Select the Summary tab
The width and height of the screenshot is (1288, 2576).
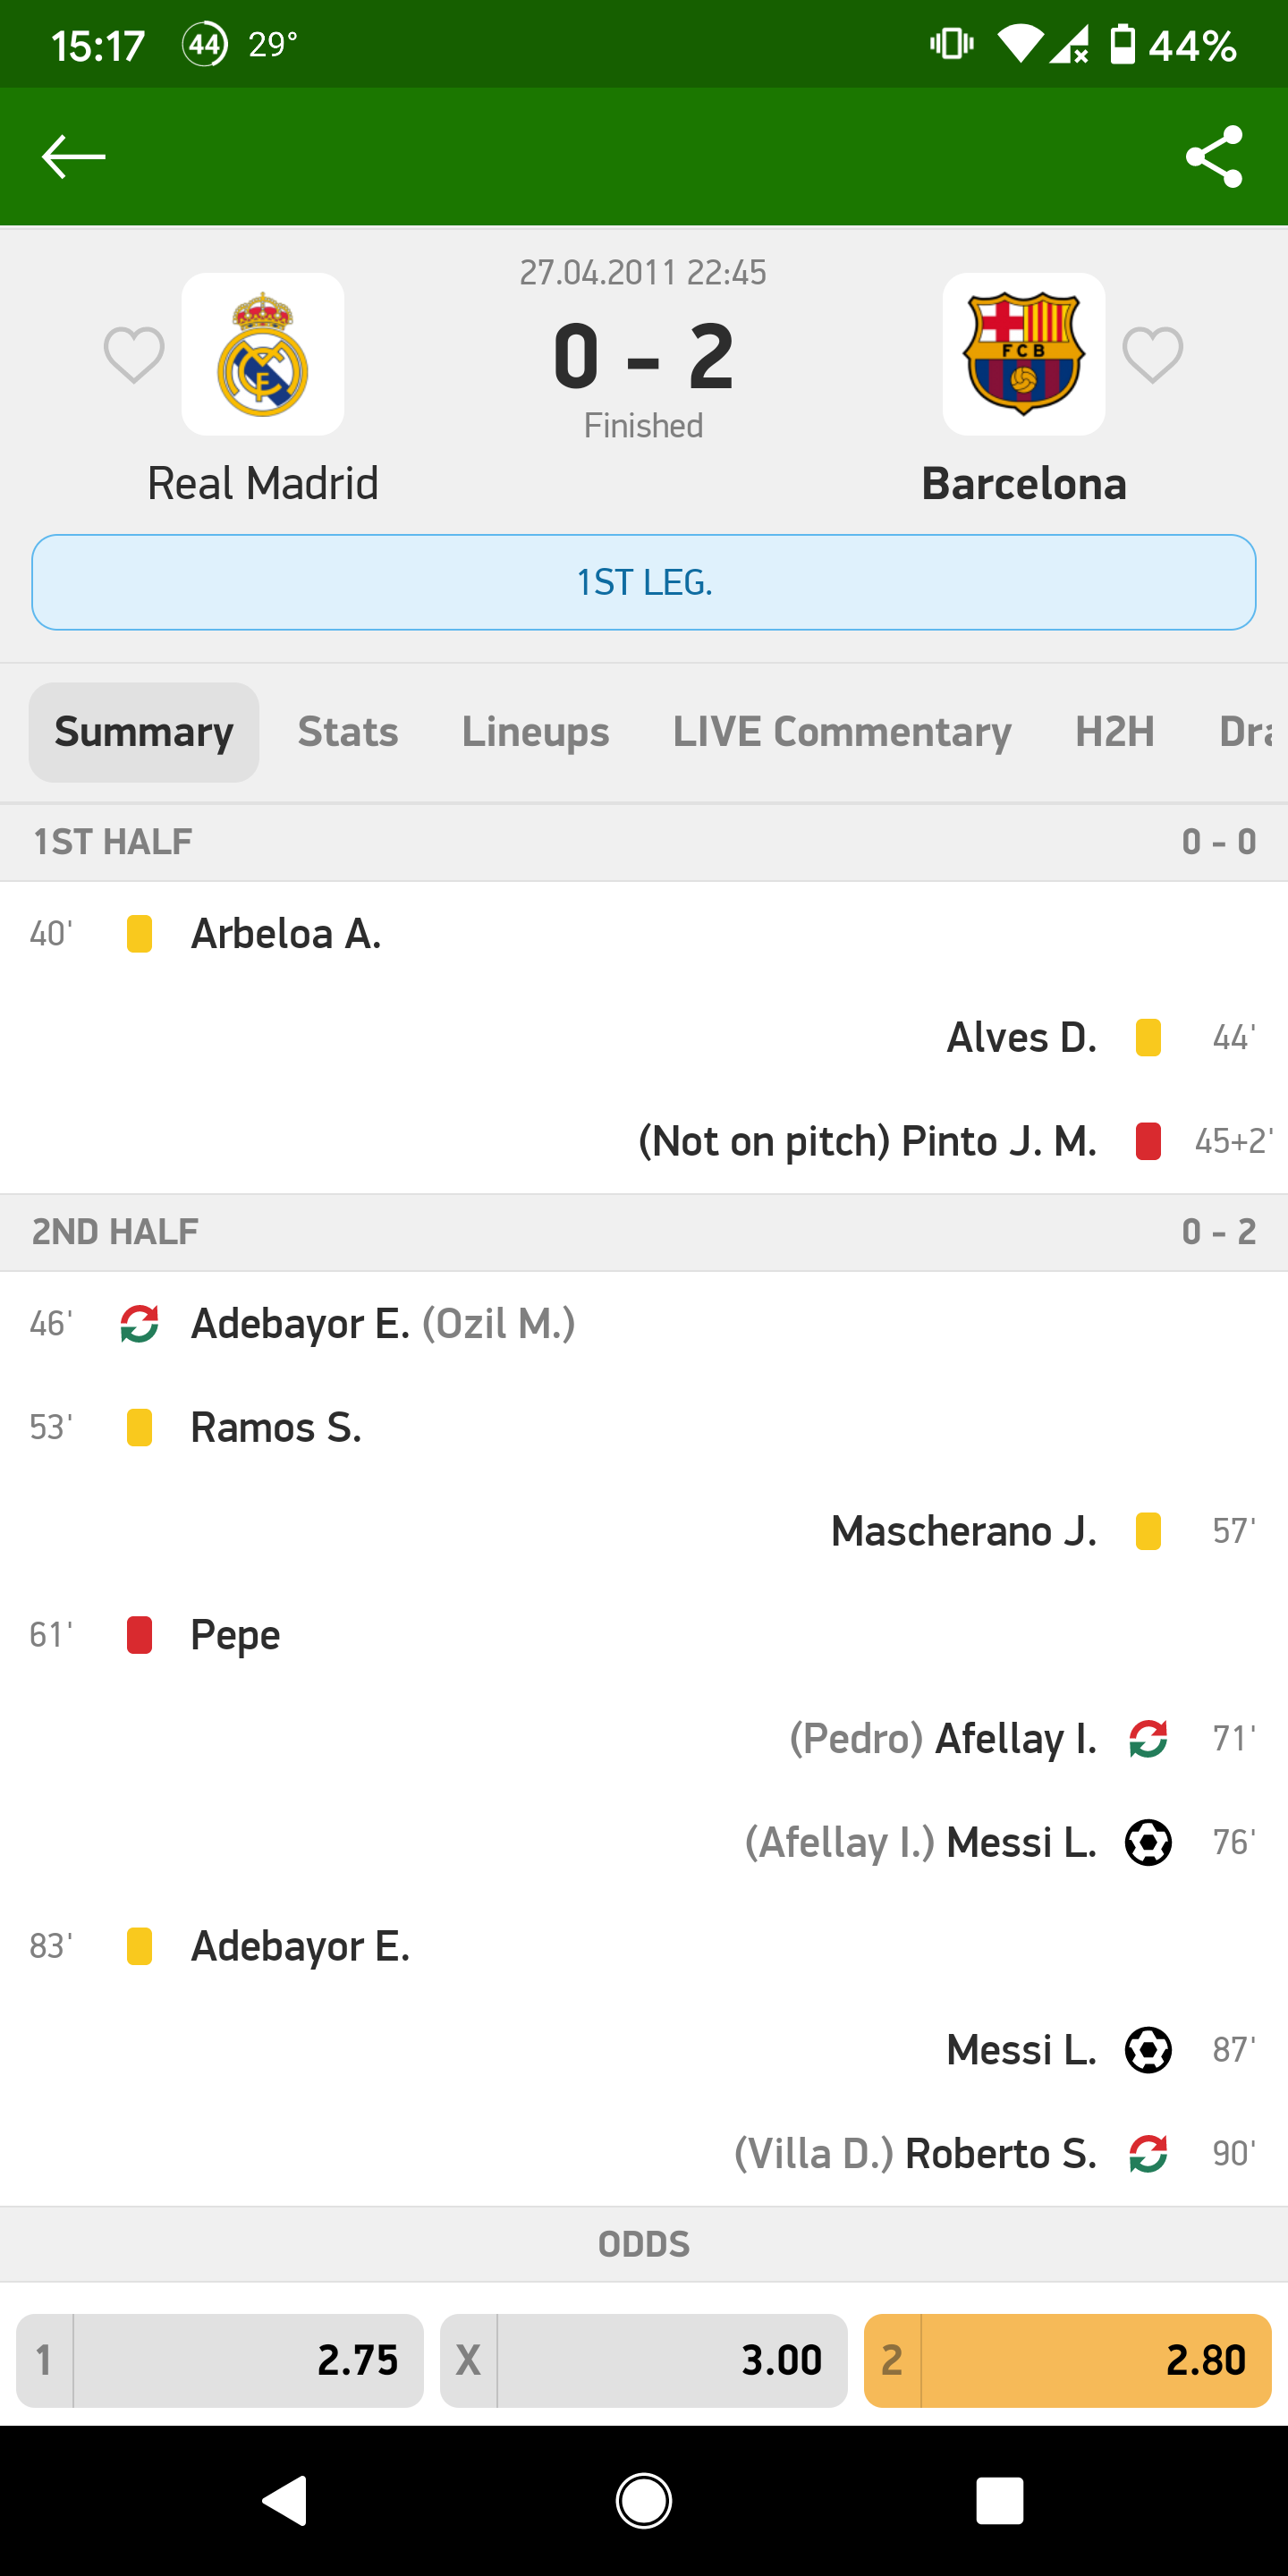click(144, 732)
